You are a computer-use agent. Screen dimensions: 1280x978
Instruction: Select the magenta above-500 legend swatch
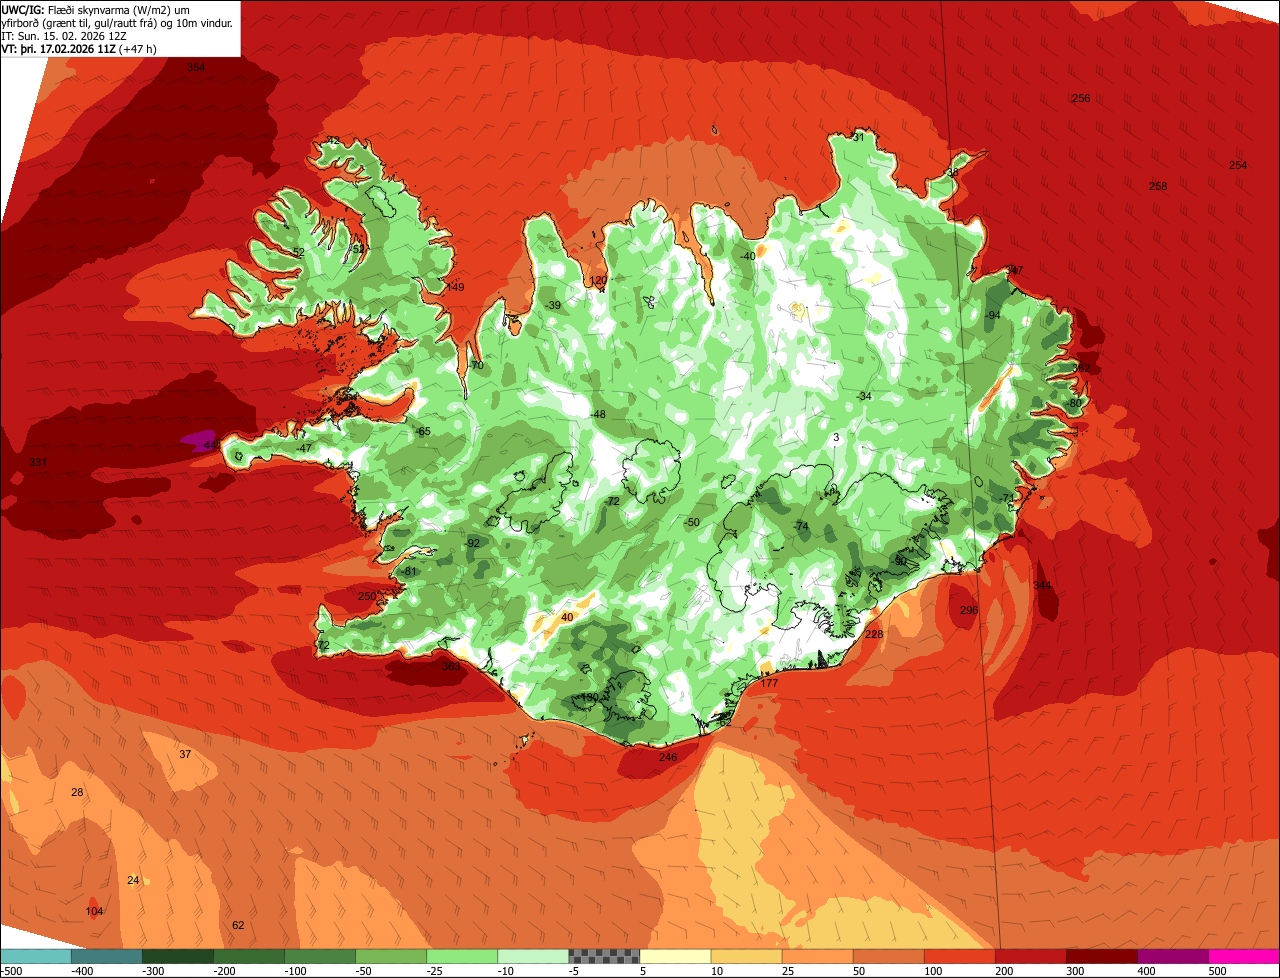1244,956
